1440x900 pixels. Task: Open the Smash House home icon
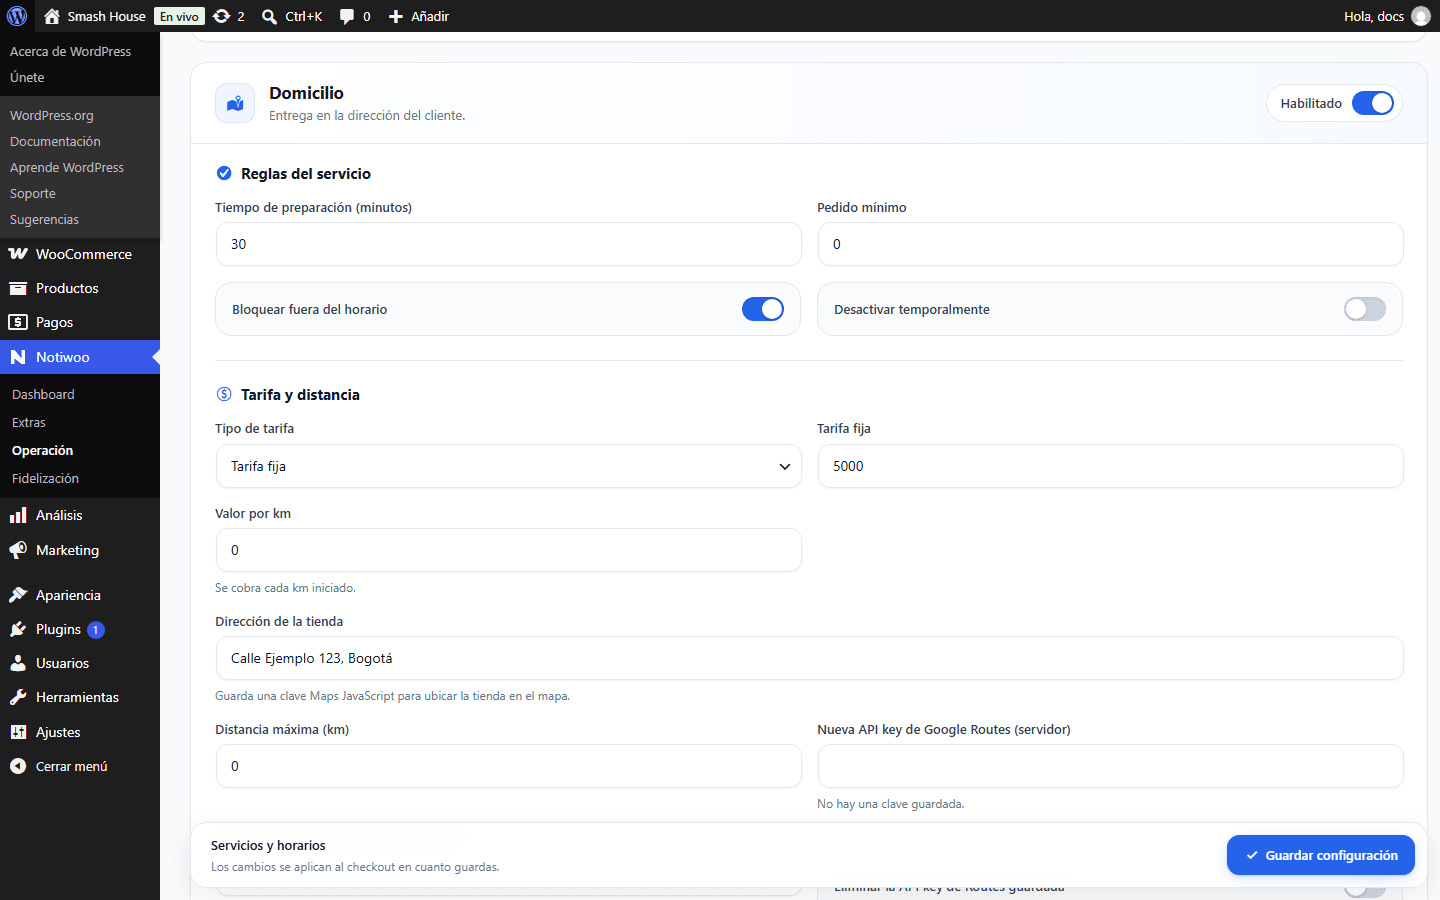[x=52, y=16]
